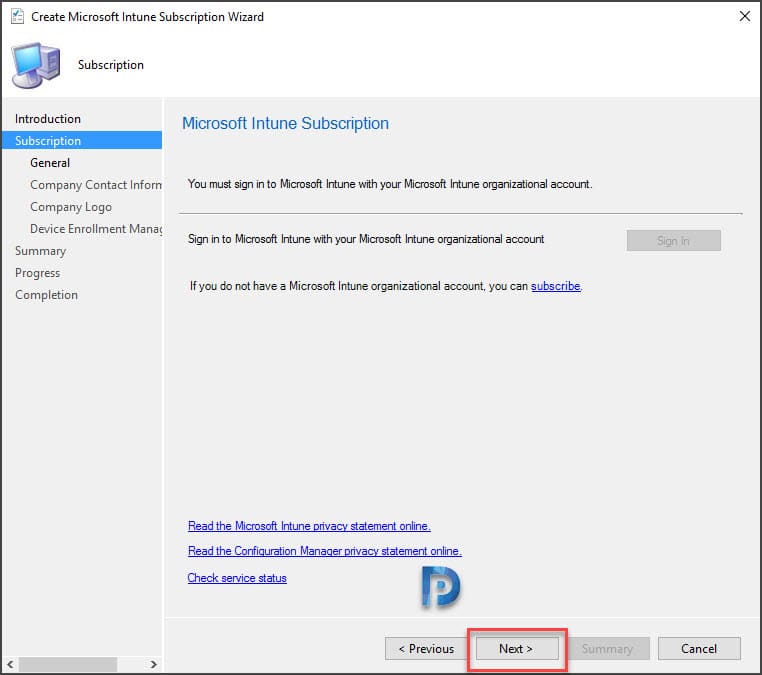Click the computer Subscription header icon

36,66
